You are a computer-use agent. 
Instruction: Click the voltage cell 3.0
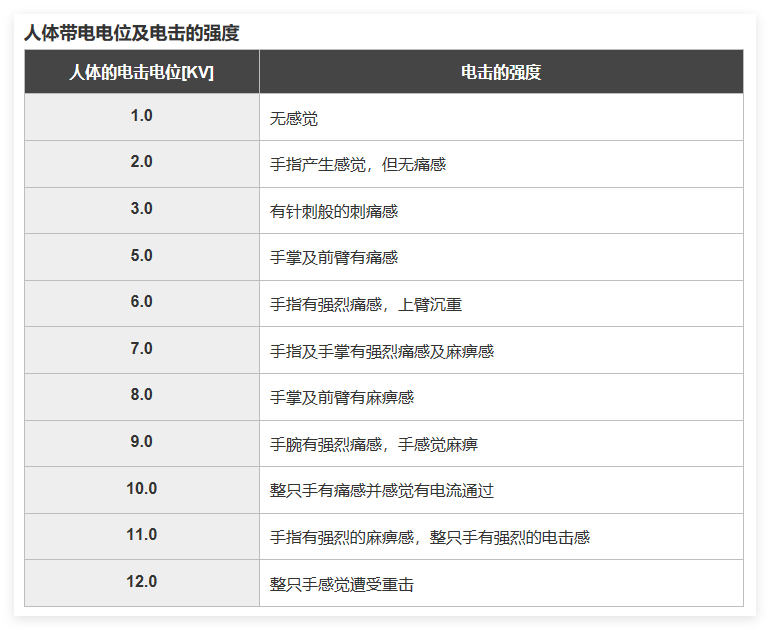pos(141,210)
